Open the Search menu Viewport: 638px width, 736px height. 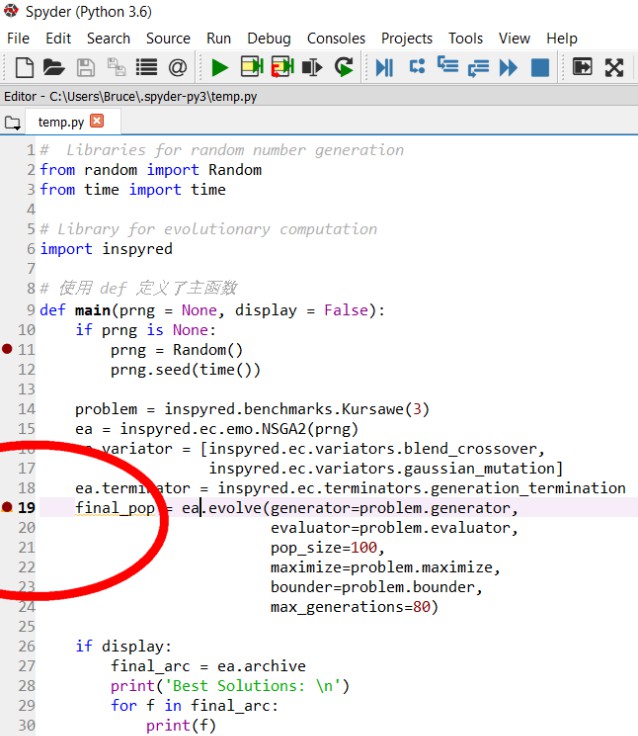(x=108, y=38)
